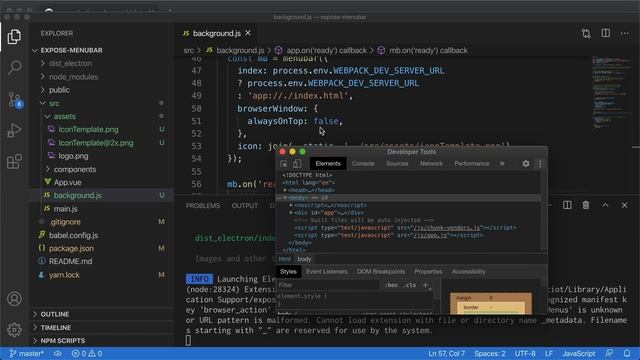The width and height of the screenshot is (640, 360).
Task: Click master branch in status bar
Action: click(x=26, y=353)
